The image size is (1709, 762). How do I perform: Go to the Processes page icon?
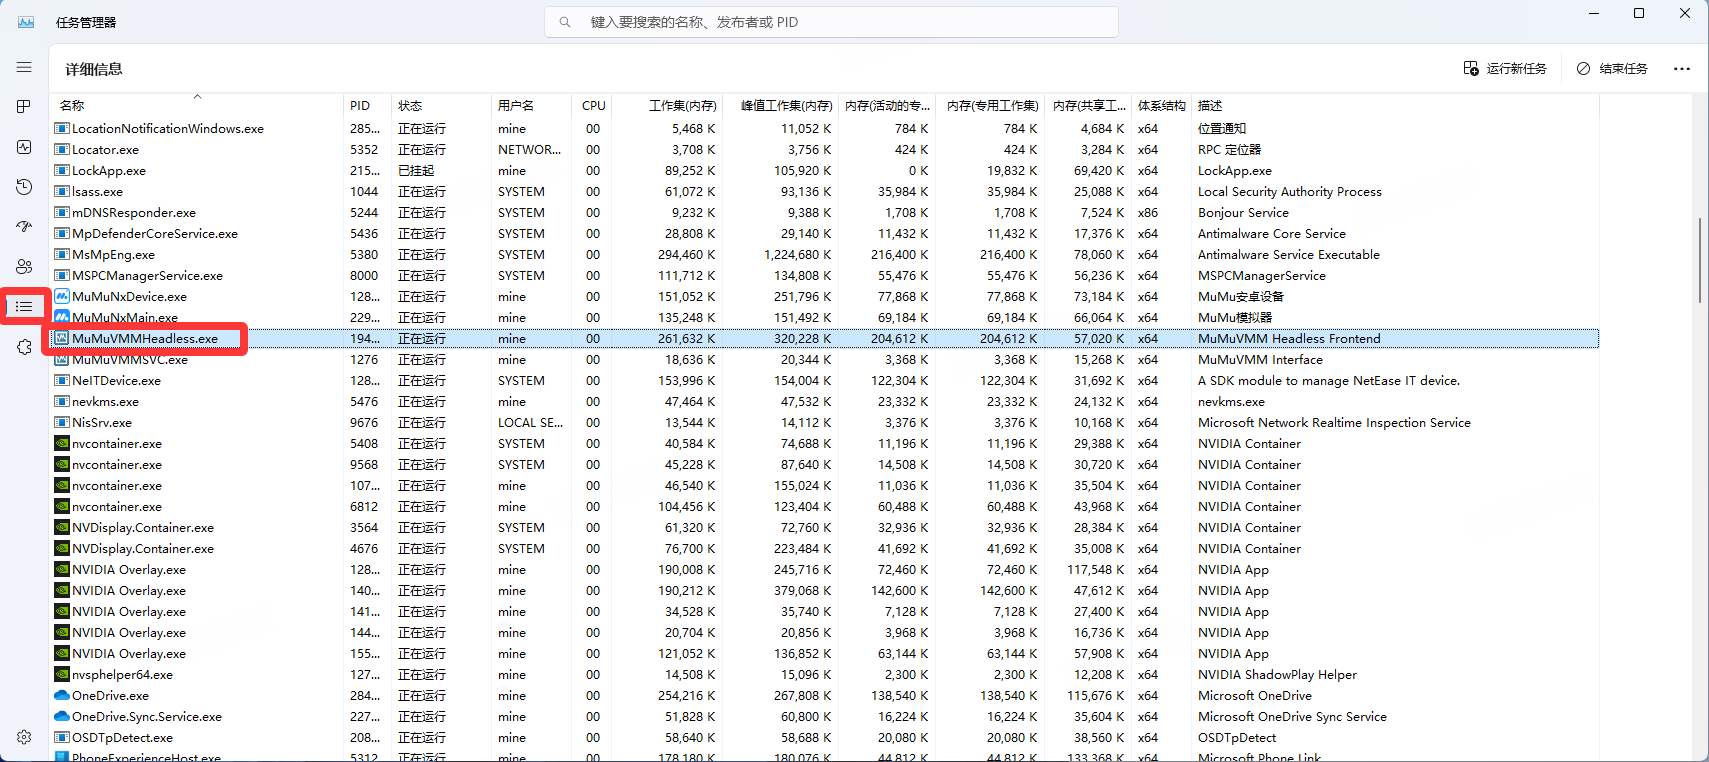click(x=24, y=107)
